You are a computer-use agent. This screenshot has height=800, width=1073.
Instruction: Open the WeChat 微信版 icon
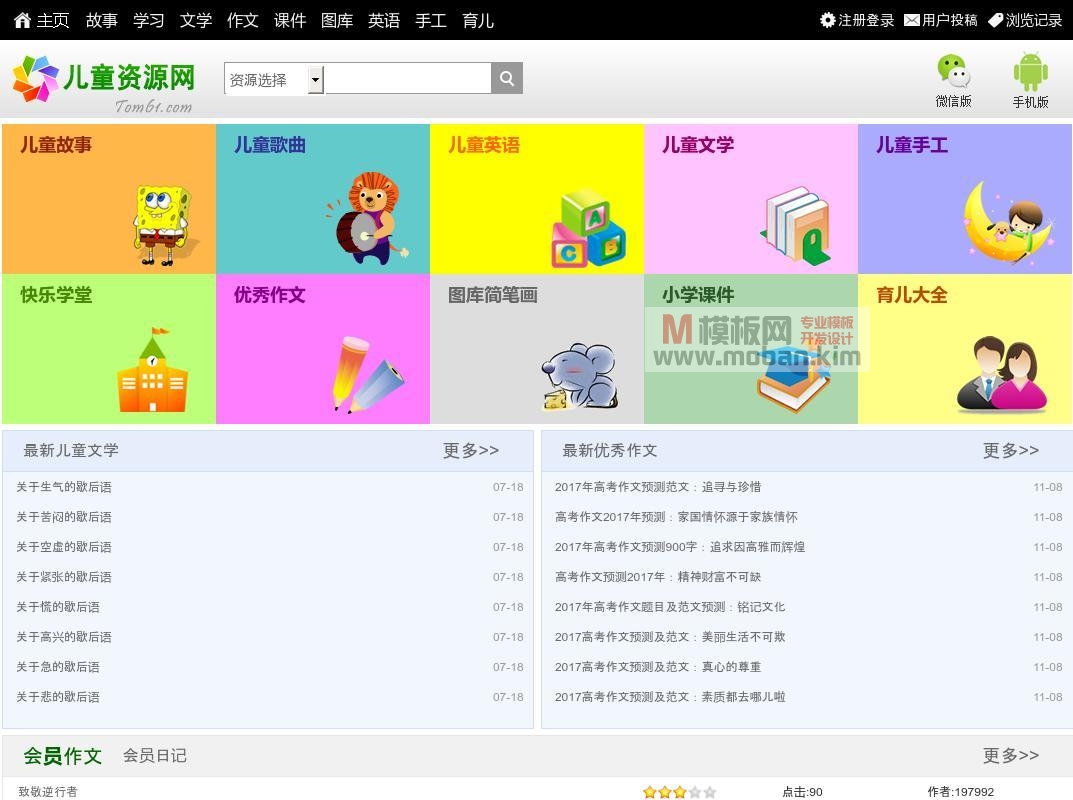click(953, 71)
